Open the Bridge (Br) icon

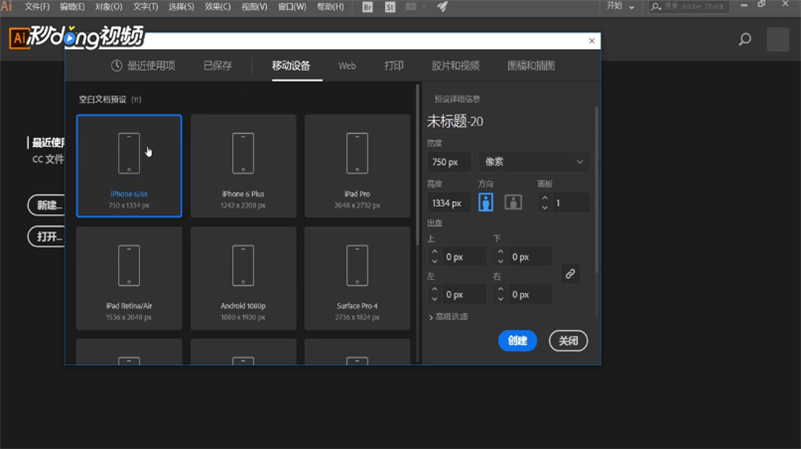click(x=367, y=7)
